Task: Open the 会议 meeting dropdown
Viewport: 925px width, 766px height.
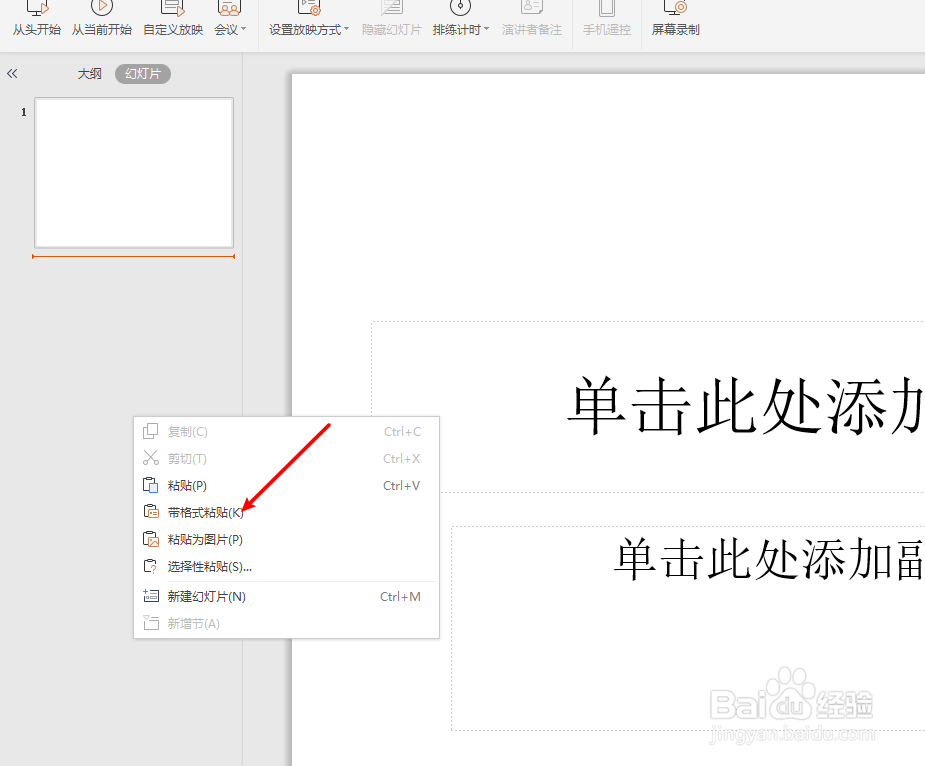Action: [229, 19]
